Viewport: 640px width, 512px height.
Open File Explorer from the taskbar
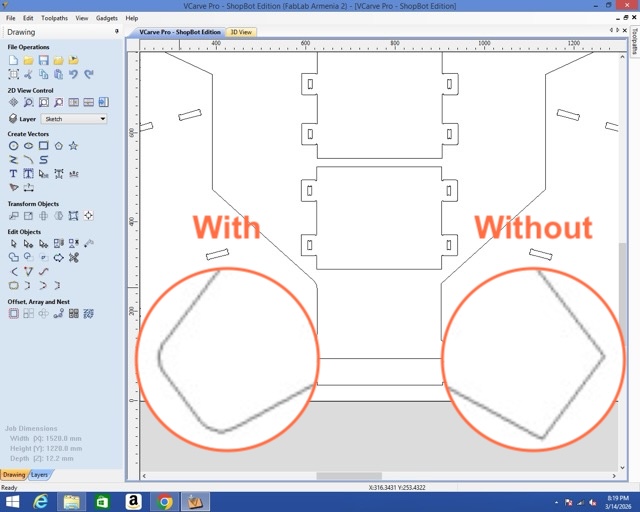click(x=71, y=502)
